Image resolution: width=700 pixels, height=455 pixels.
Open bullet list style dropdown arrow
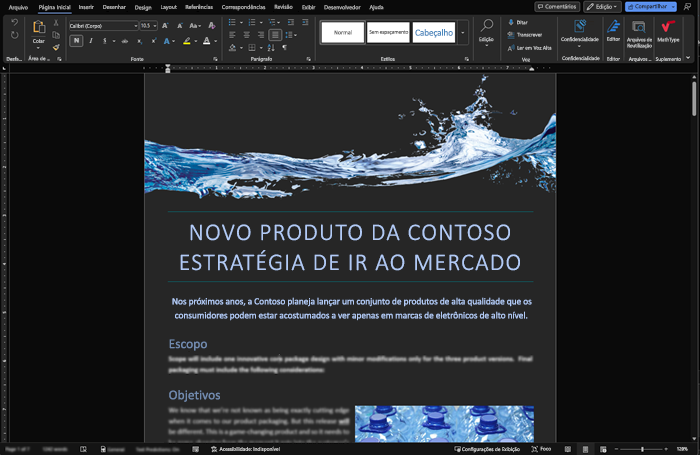tap(241, 22)
